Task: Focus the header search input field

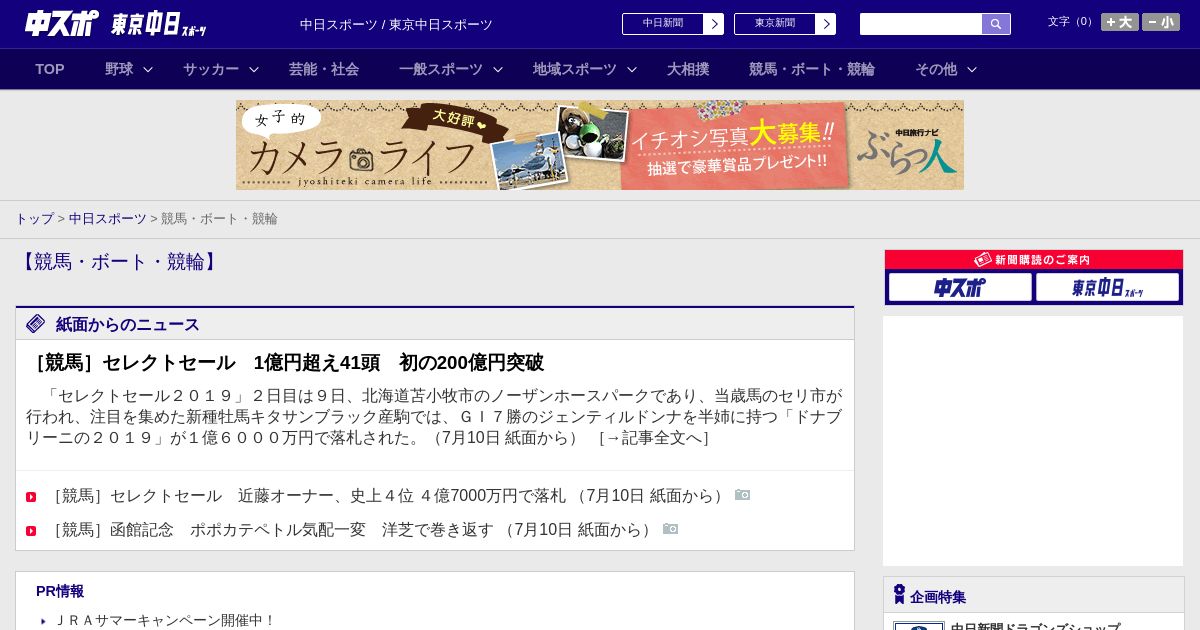Action: click(x=921, y=24)
